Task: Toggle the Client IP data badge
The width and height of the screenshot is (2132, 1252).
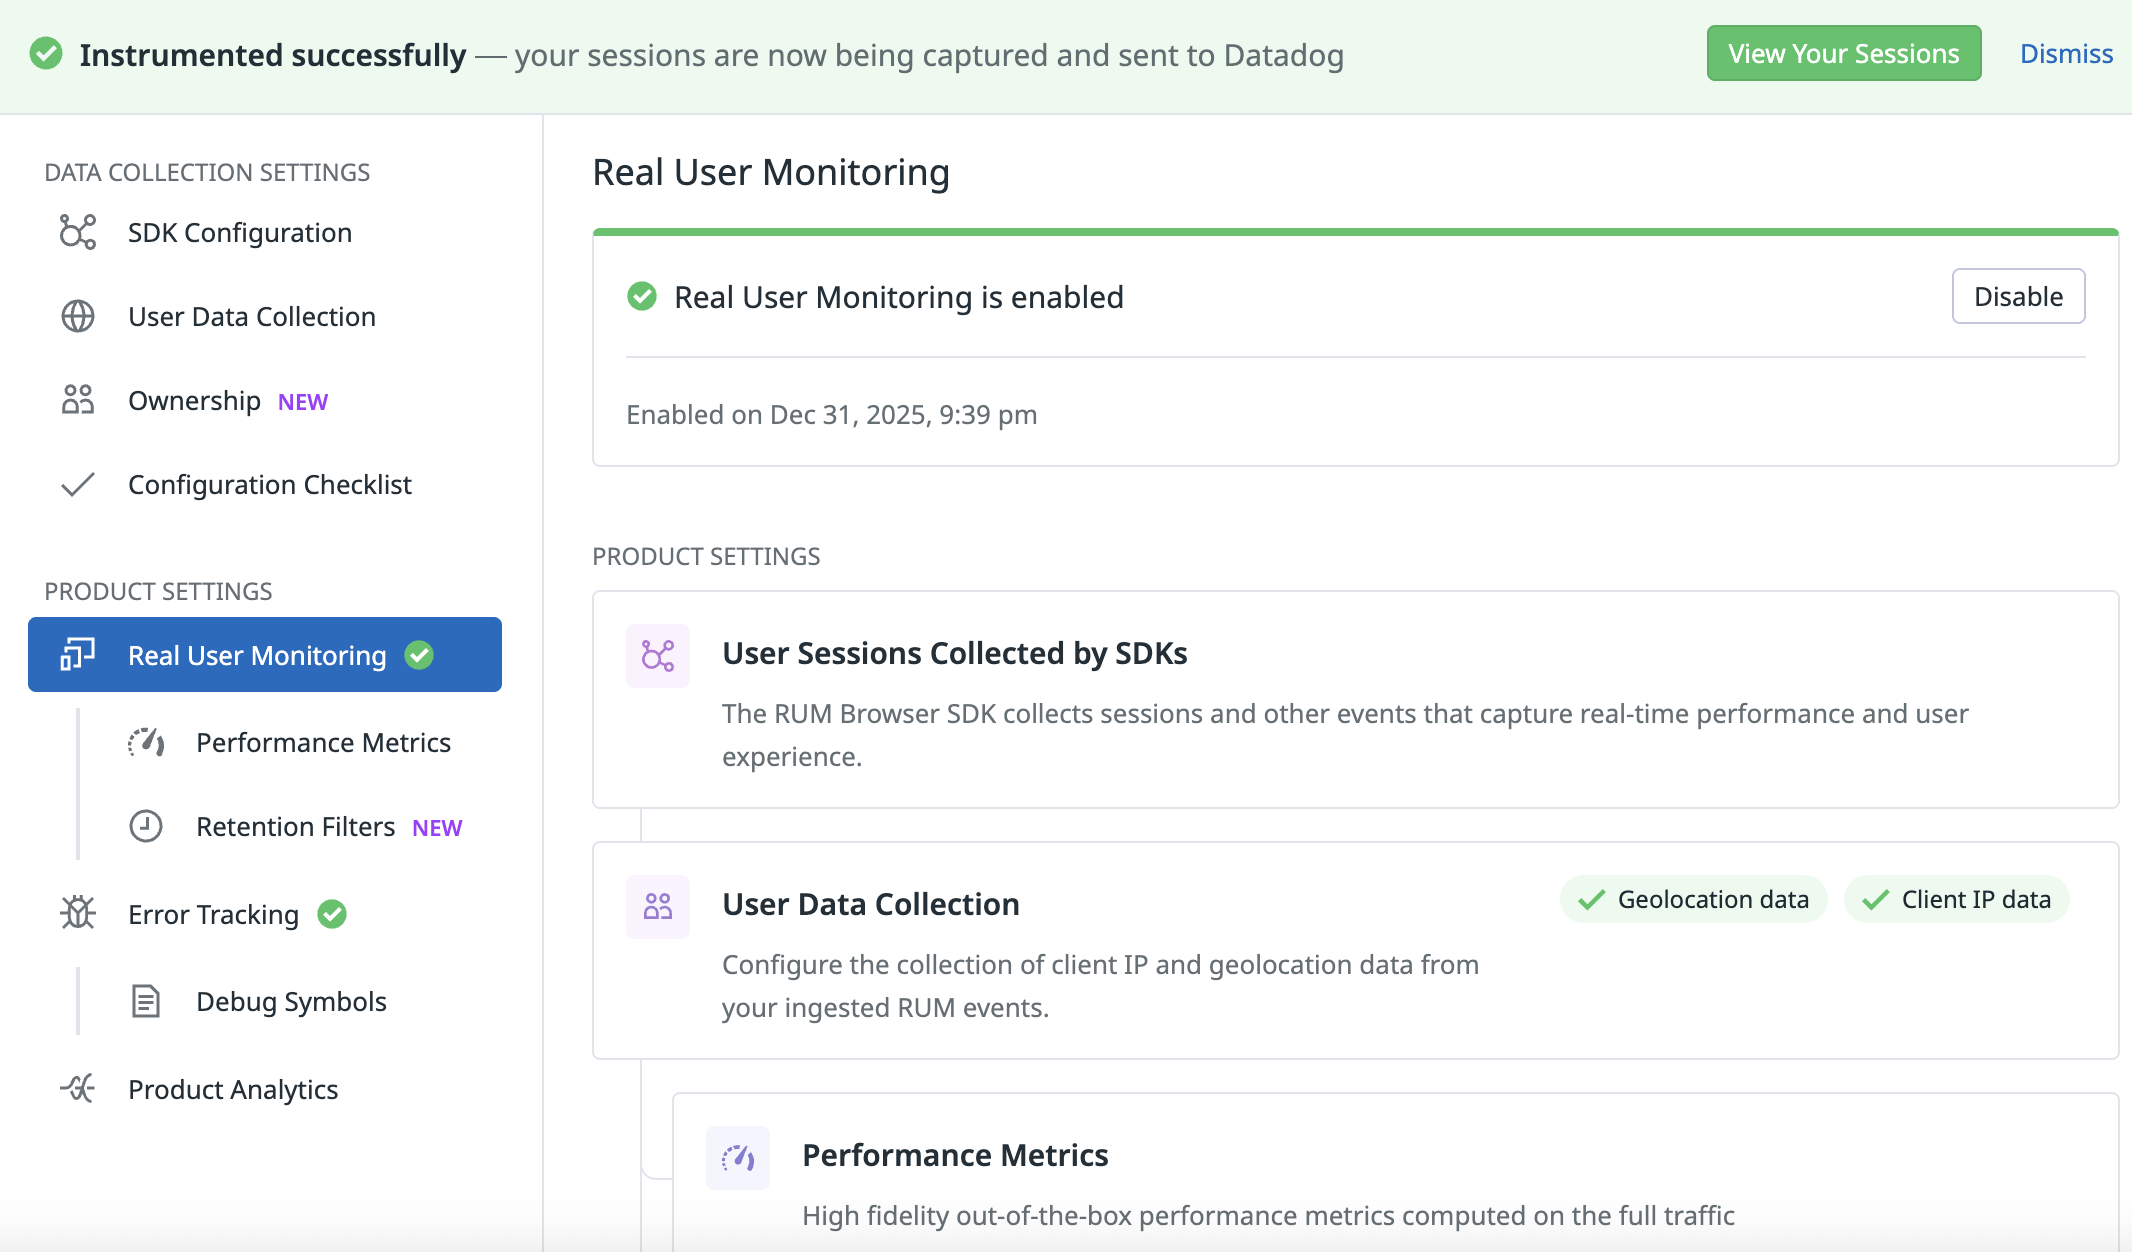Action: point(1956,899)
